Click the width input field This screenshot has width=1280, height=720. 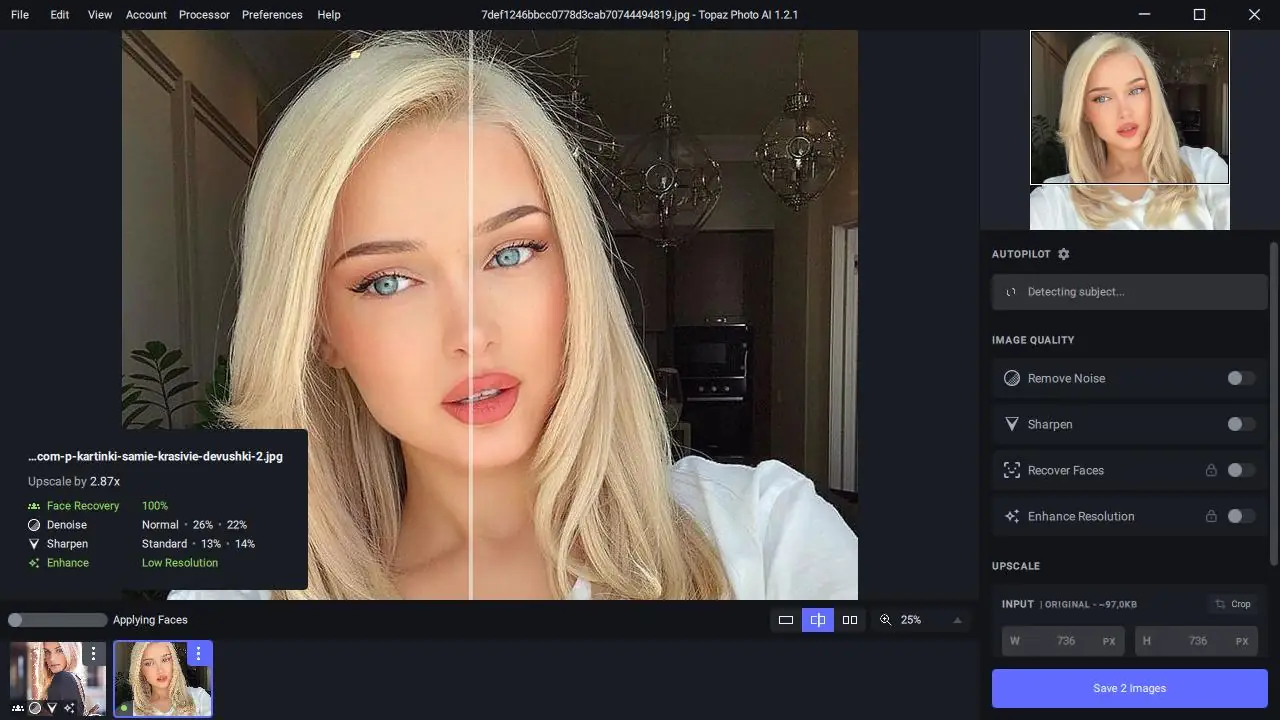[1064, 641]
